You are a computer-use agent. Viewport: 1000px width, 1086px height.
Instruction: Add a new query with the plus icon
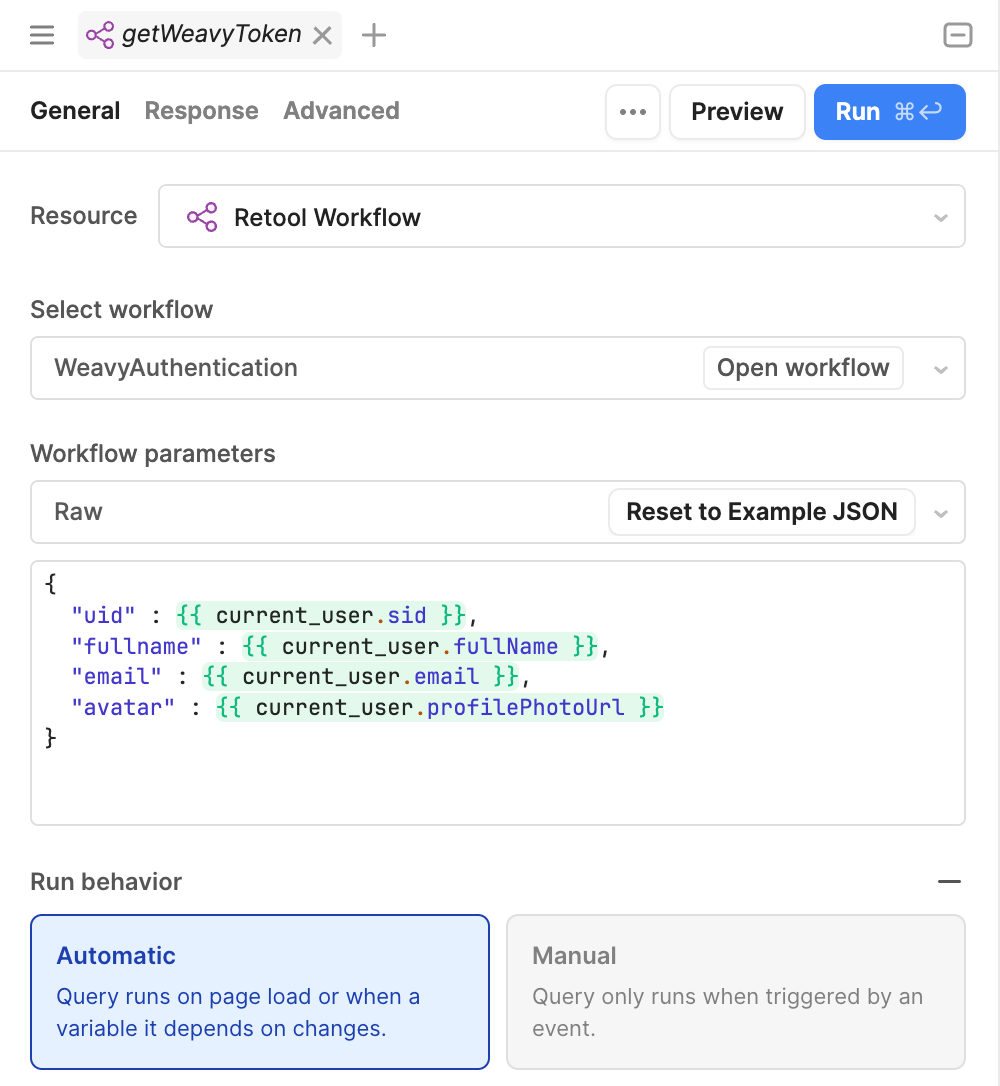(374, 34)
